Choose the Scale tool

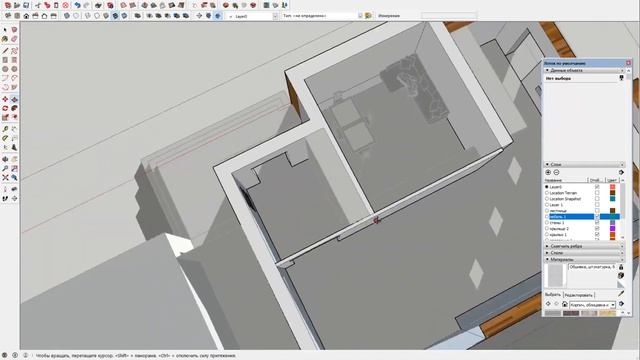tap(5, 117)
